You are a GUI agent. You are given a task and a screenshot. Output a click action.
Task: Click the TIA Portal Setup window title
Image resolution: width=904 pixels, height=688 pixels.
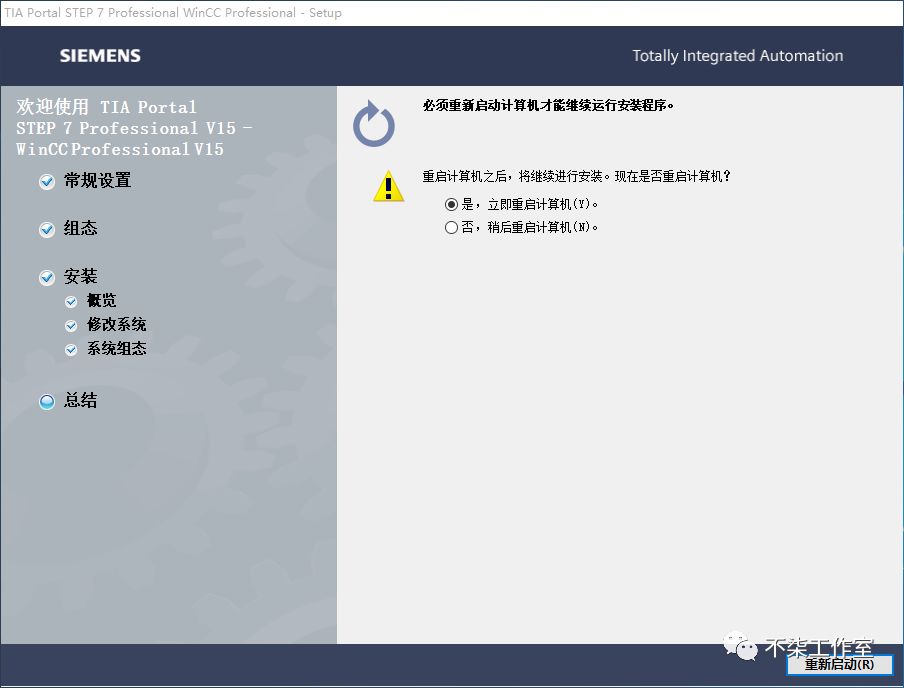[173, 13]
